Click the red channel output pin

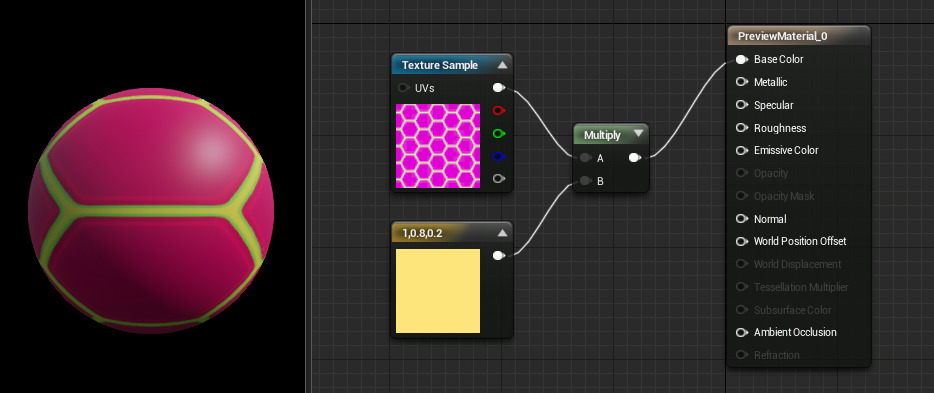pos(499,111)
